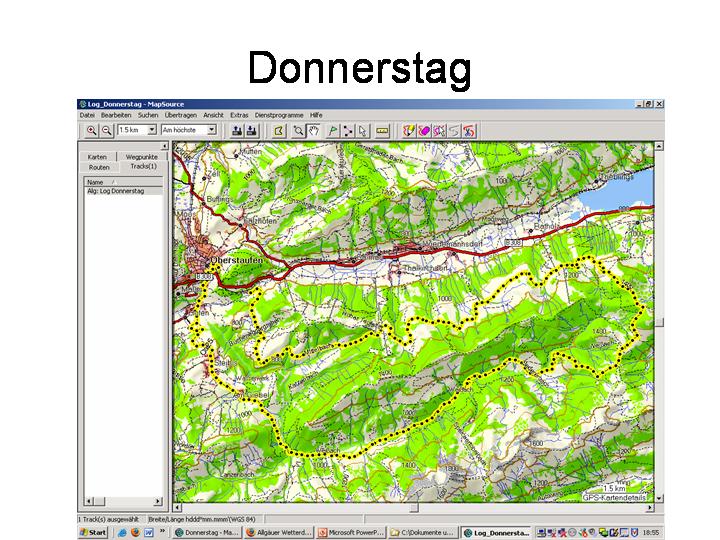Screen dimensions: 720x540
Task: Click the Windows Start button
Action: [93, 533]
